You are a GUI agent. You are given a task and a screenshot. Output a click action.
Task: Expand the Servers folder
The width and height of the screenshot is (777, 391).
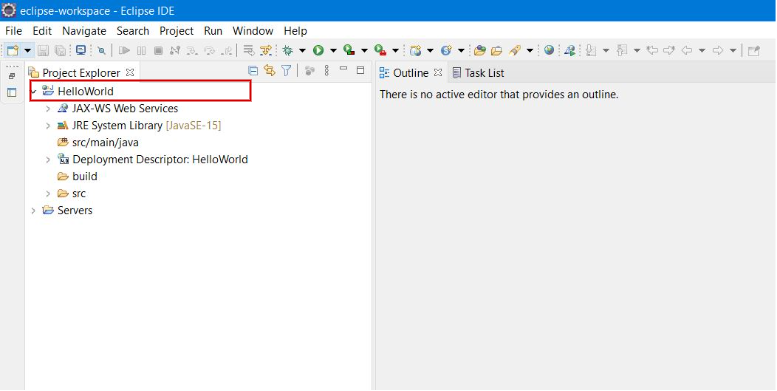pos(33,211)
